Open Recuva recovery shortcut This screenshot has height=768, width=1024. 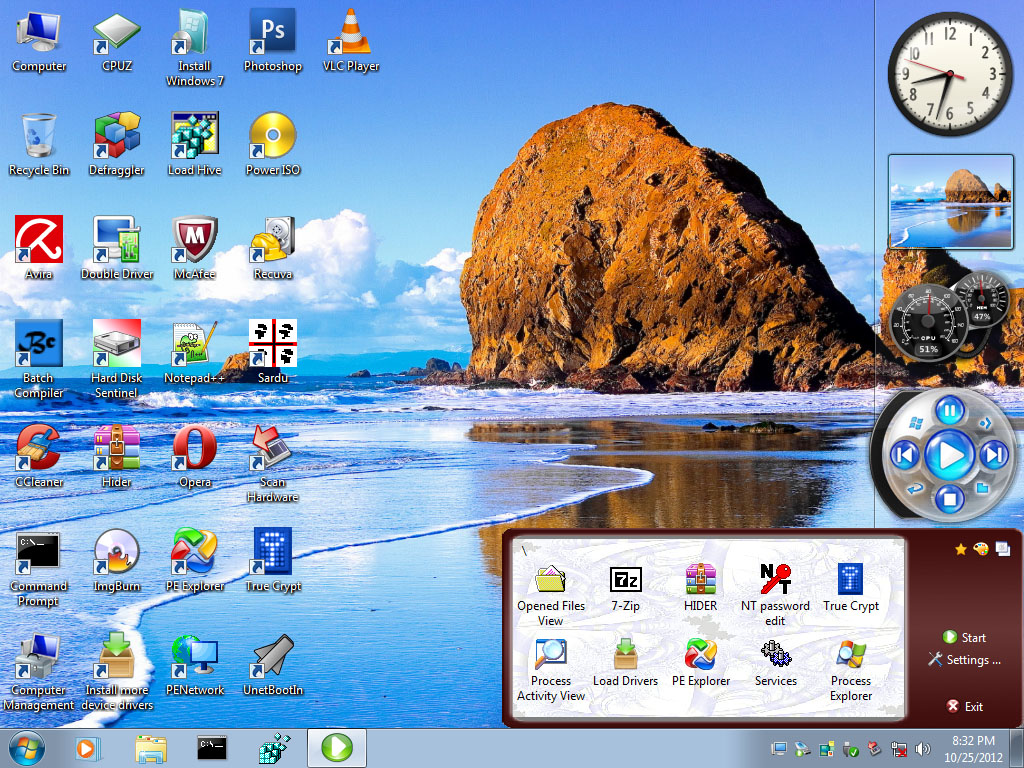pos(272,248)
